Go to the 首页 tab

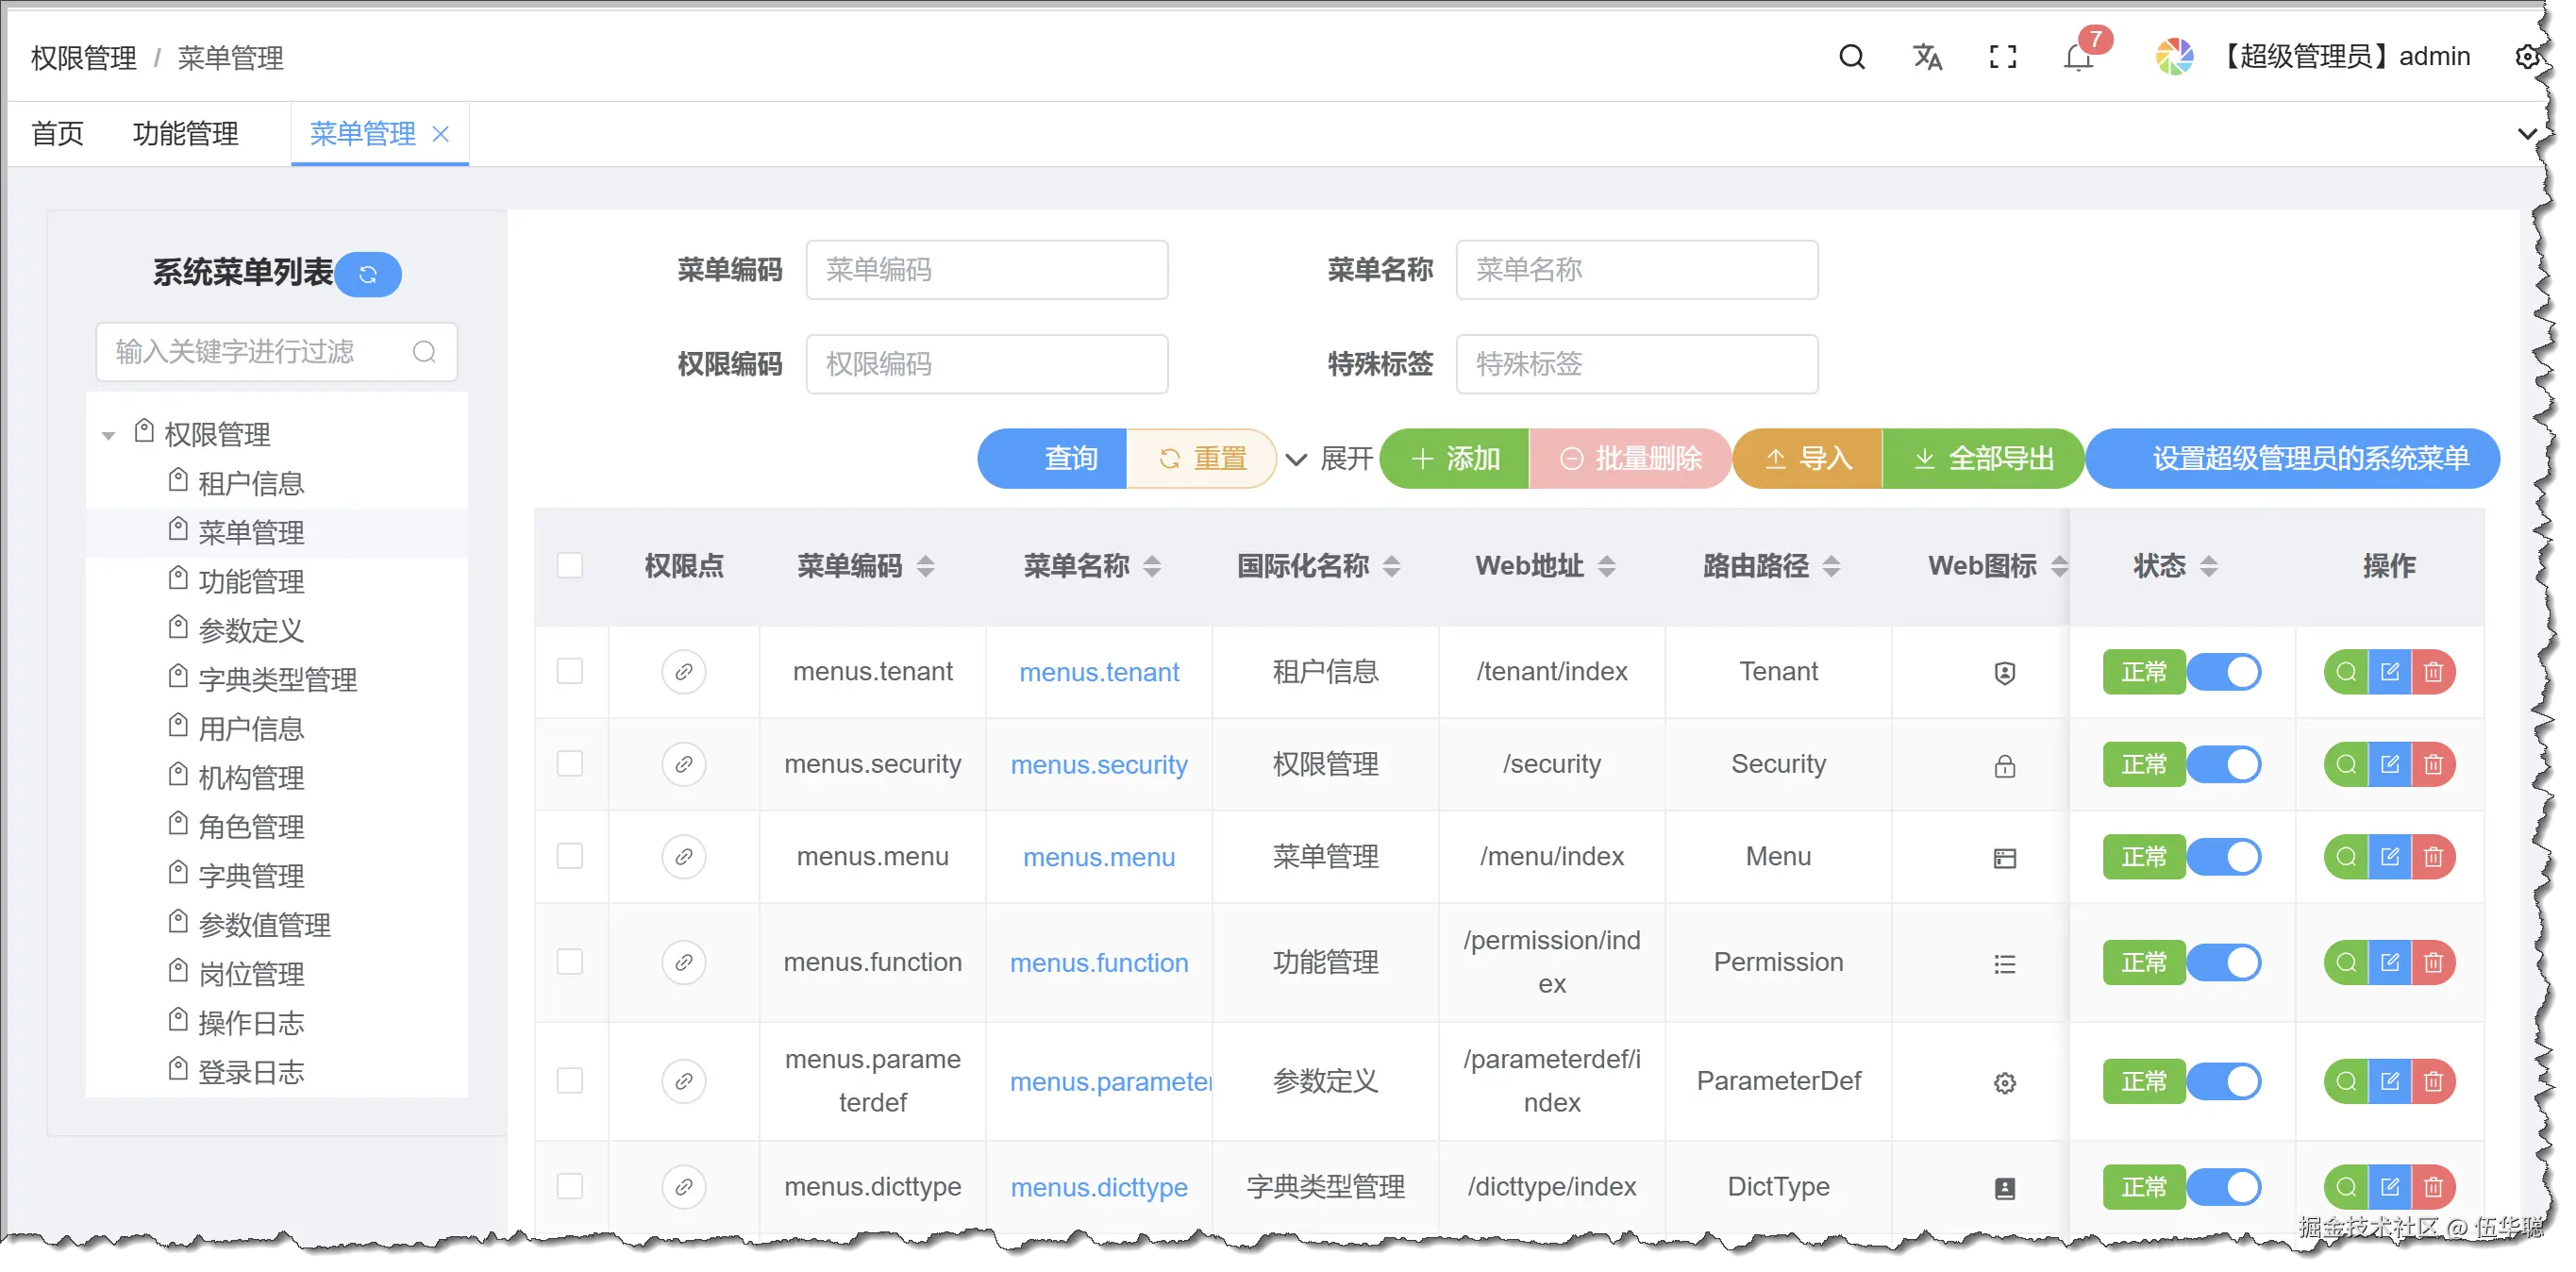click(x=57, y=134)
